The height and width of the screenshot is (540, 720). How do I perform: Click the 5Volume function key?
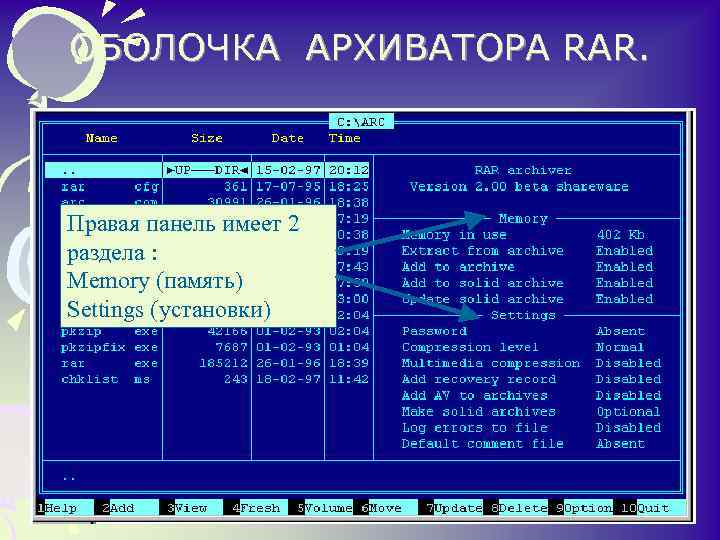[324, 508]
